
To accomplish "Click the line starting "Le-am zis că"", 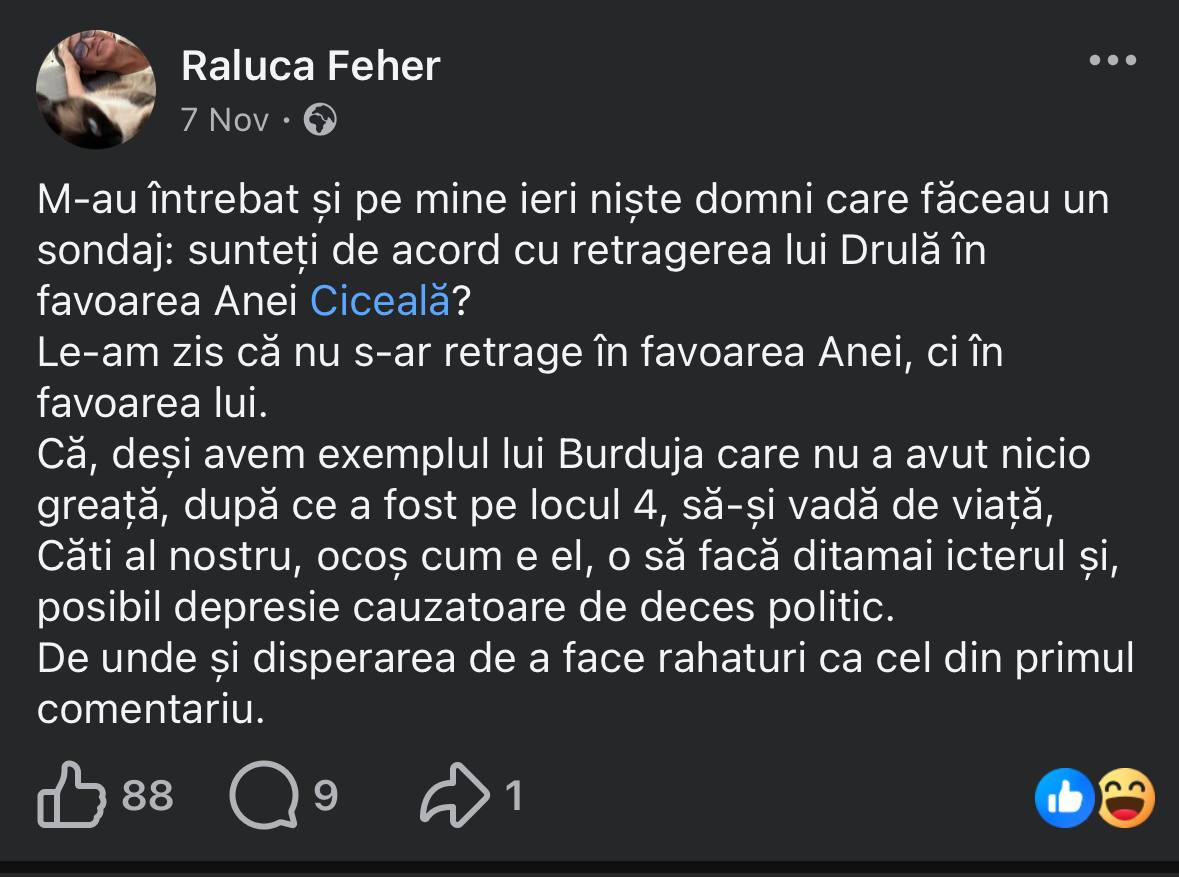I will pos(520,352).
